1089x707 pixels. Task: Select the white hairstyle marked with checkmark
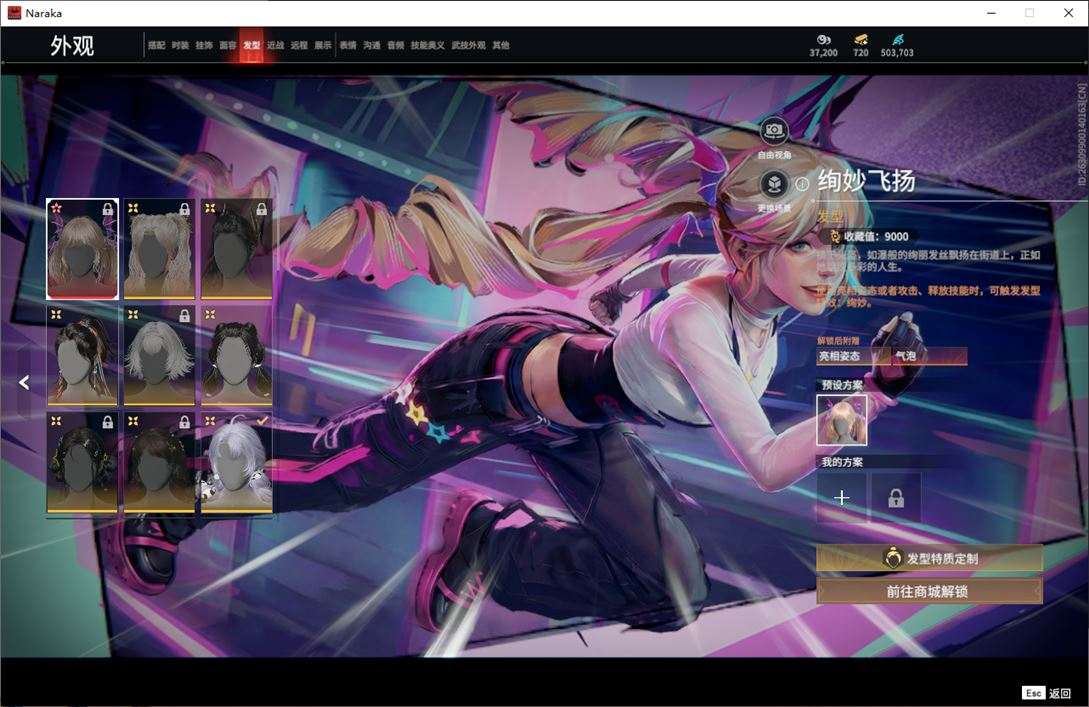(x=236, y=463)
